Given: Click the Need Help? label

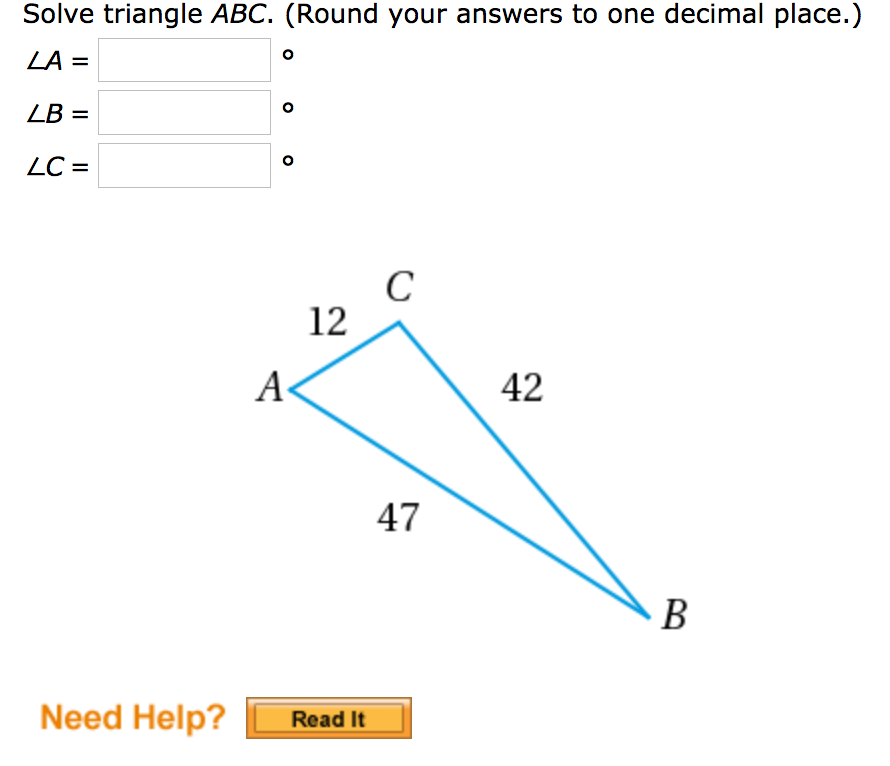Looking at the screenshot, I should (131, 717).
